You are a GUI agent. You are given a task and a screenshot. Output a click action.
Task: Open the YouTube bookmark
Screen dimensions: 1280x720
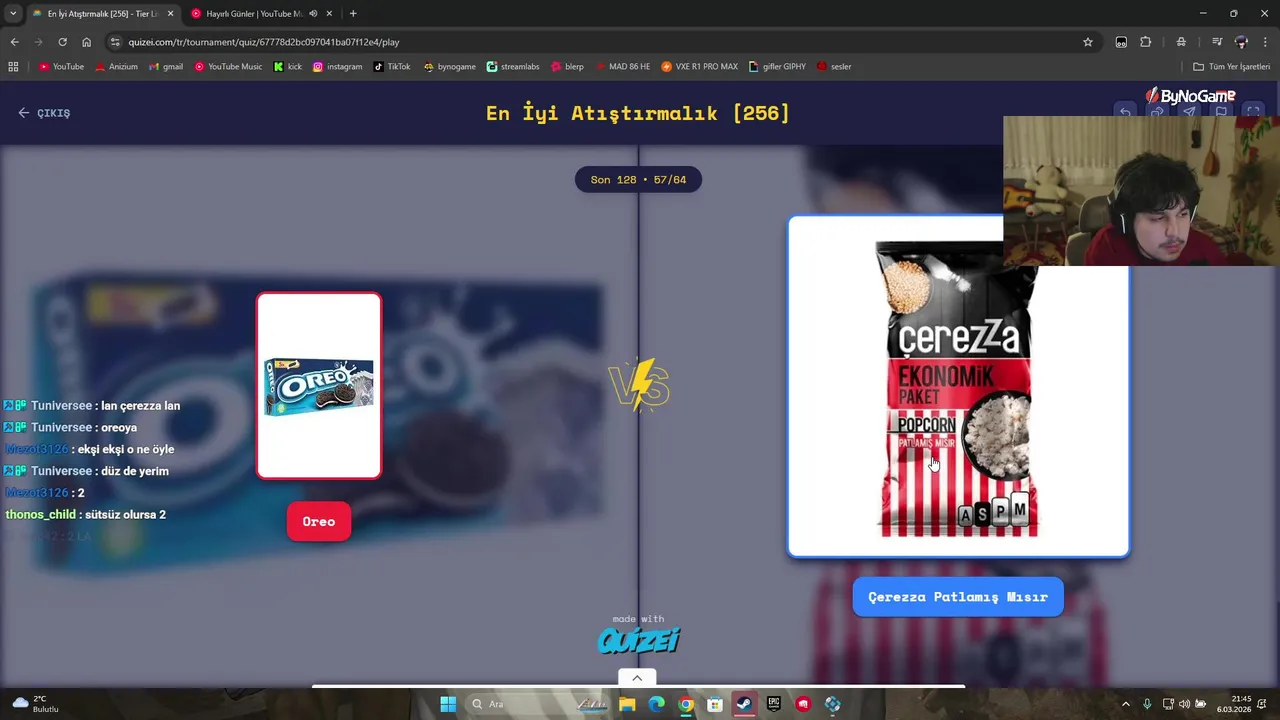(61, 67)
